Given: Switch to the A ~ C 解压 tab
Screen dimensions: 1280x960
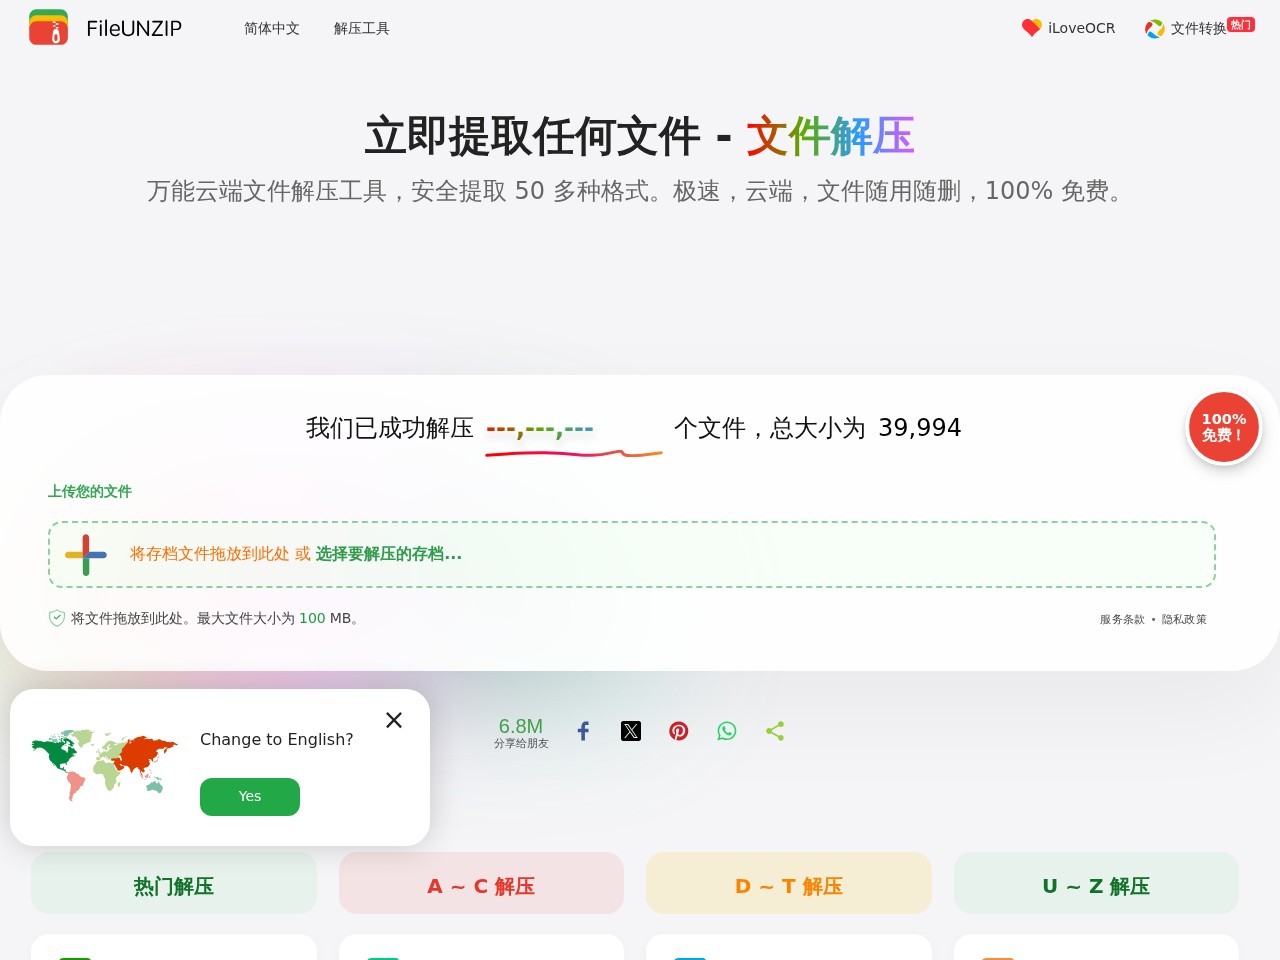Looking at the screenshot, I should pos(481,883).
